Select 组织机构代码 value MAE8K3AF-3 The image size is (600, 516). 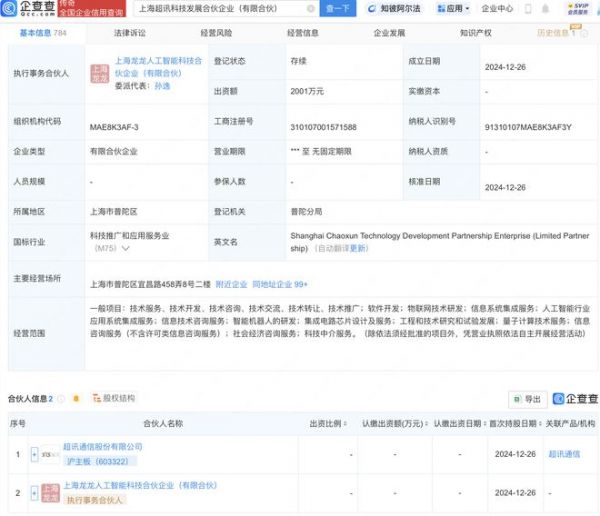coord(114,127)
